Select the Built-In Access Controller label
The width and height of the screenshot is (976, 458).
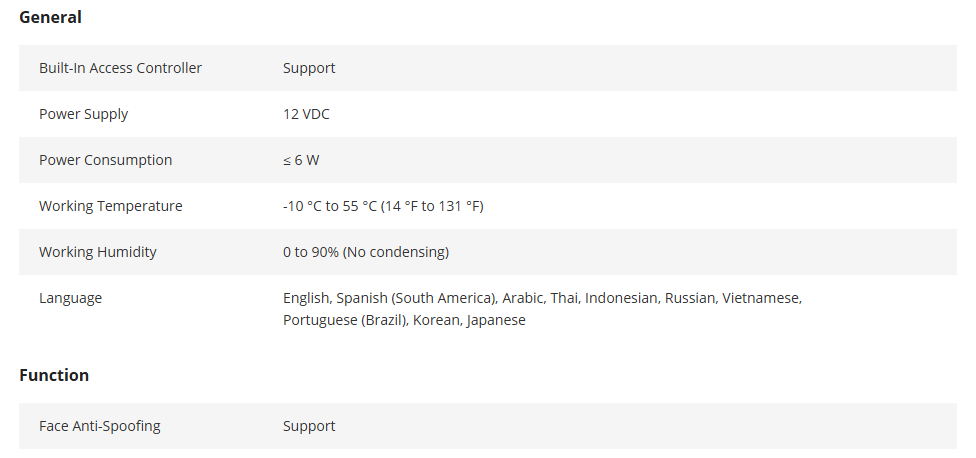[120, 68]
